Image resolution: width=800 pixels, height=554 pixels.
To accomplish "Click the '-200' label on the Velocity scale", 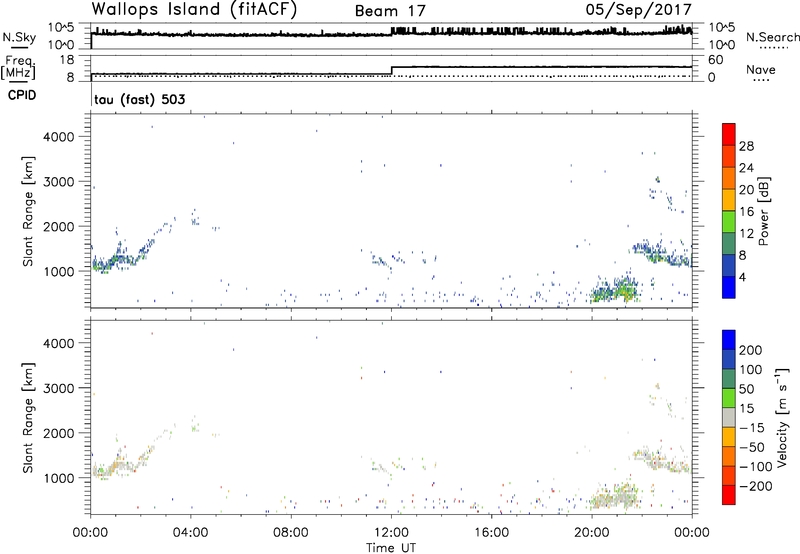I will pyautogui.click(x=756, y=486).
